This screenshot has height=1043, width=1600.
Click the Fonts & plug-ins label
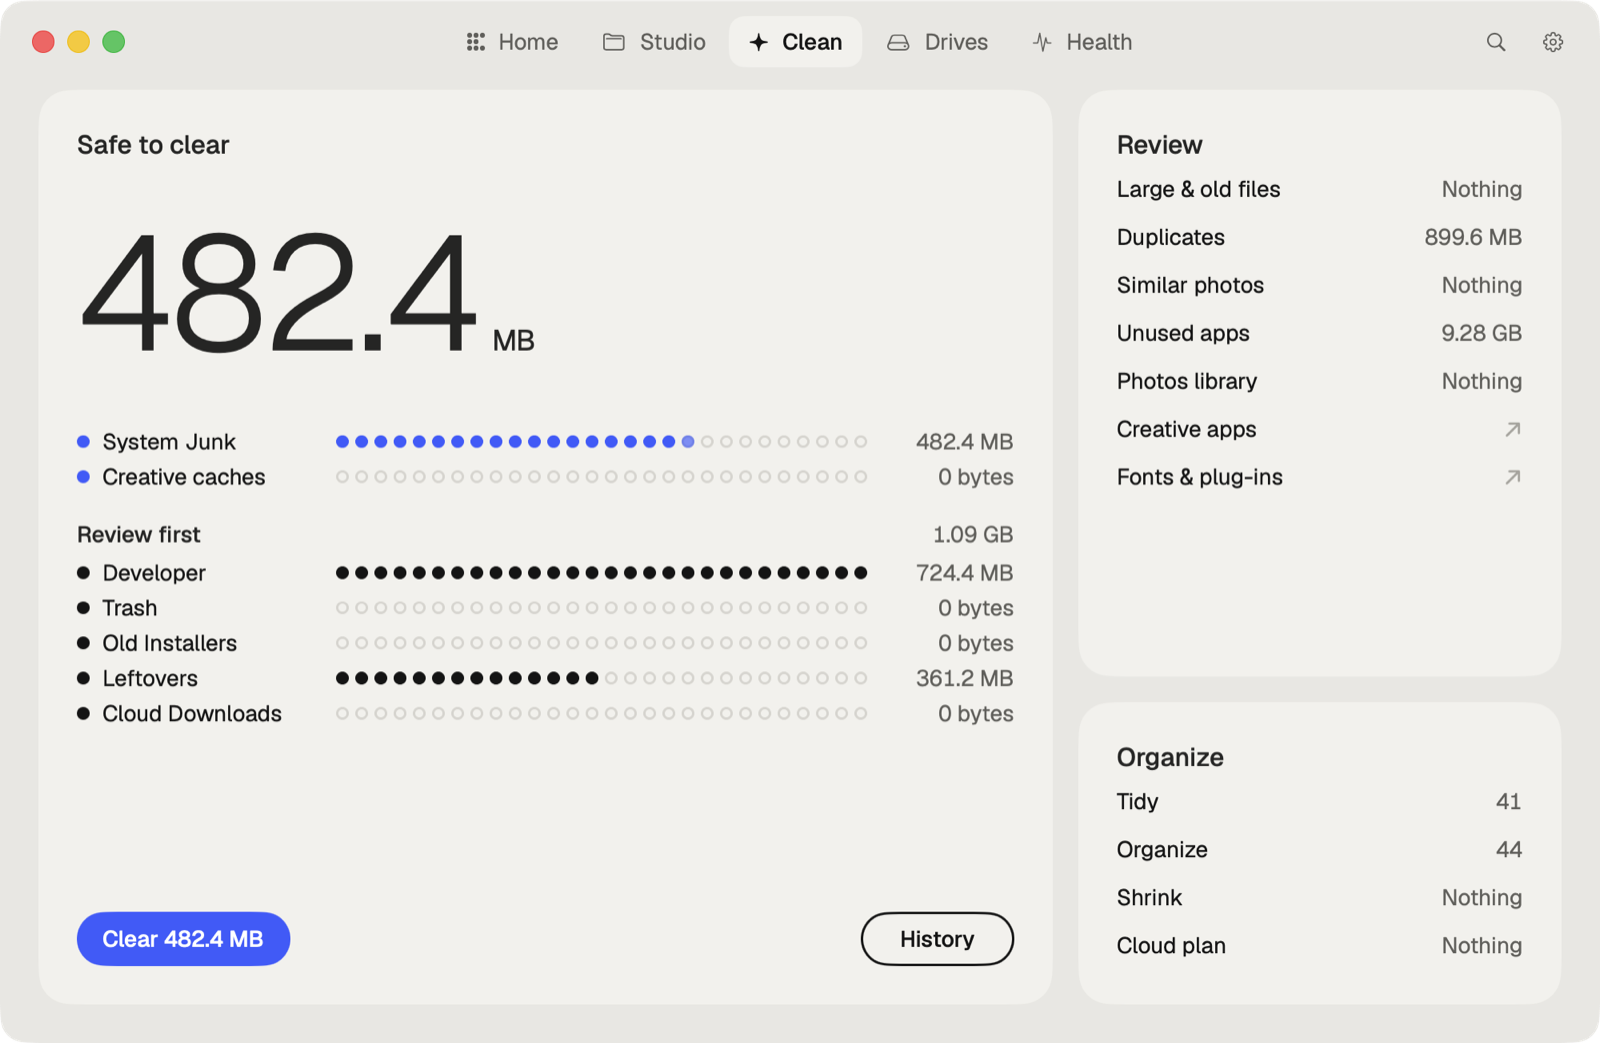click(1199, 477)
